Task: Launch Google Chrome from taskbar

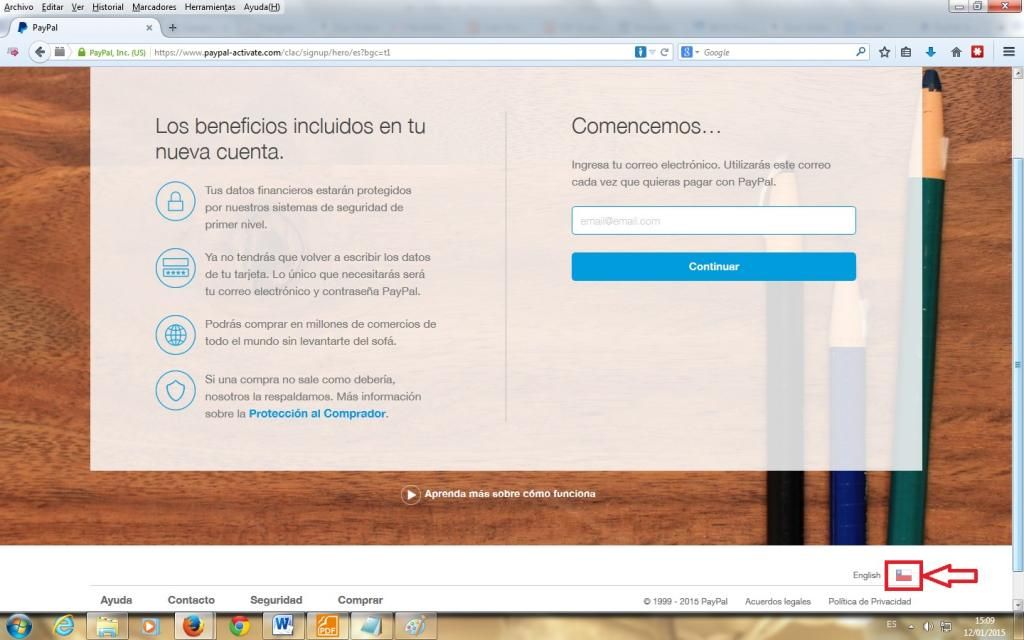Action: [239, 627]
